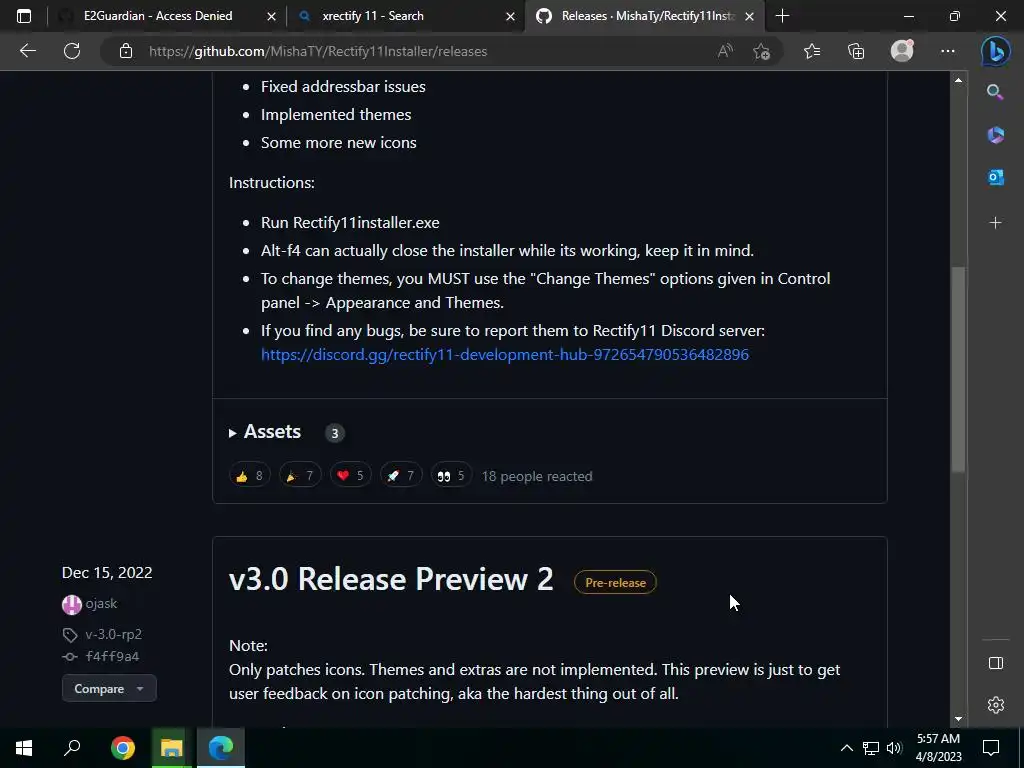
Task: Open the Bing chat sidebar button
Action: click(995, 51)
